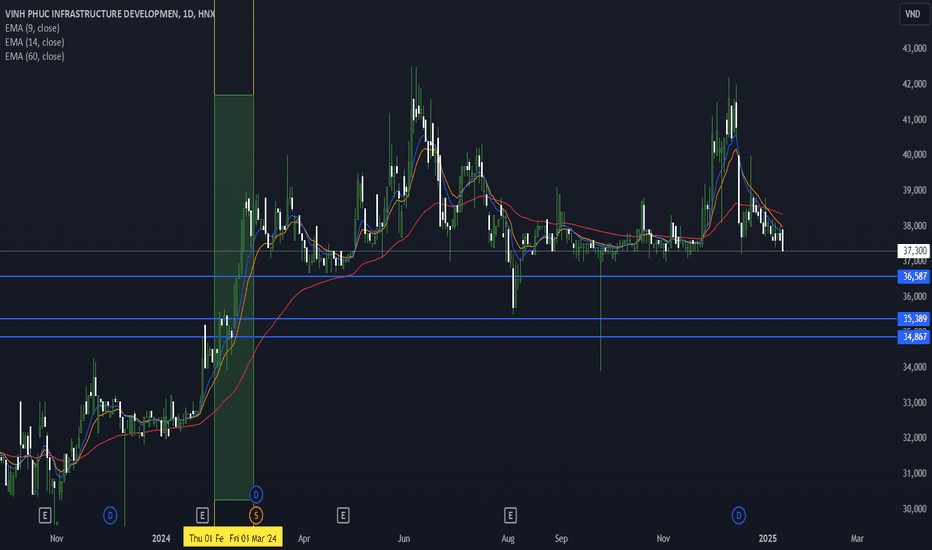Click the leftmost D dividend marker
Viewport: 932px width, 550px height.
click(110, 516)
